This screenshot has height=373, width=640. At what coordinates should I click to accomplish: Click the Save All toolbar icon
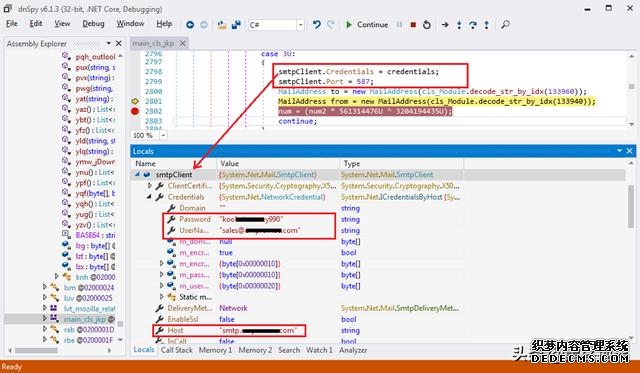click(236, 25)
